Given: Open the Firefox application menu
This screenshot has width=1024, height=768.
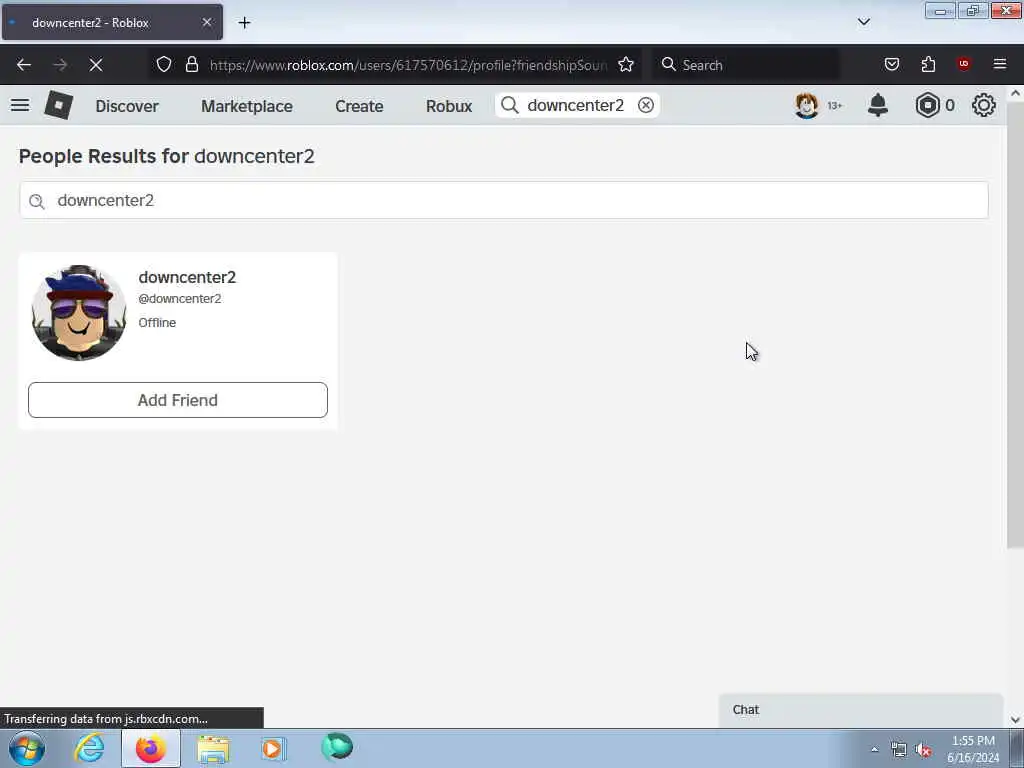Looking at the screenshot, I should 1000,64.
